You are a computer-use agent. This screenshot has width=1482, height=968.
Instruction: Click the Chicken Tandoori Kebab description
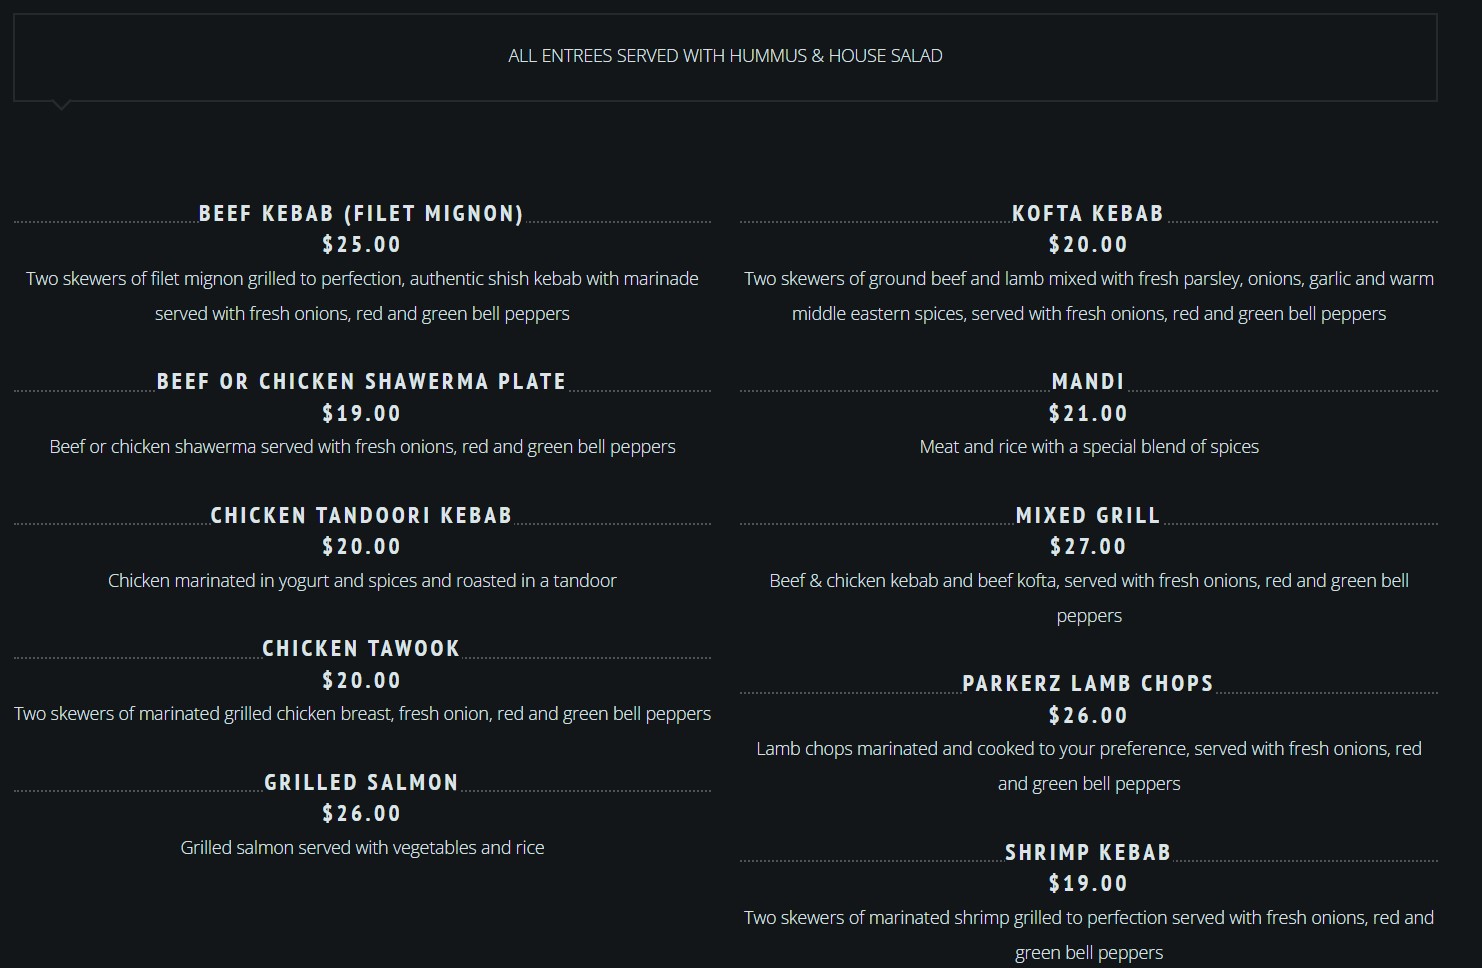tap(361, 581)
